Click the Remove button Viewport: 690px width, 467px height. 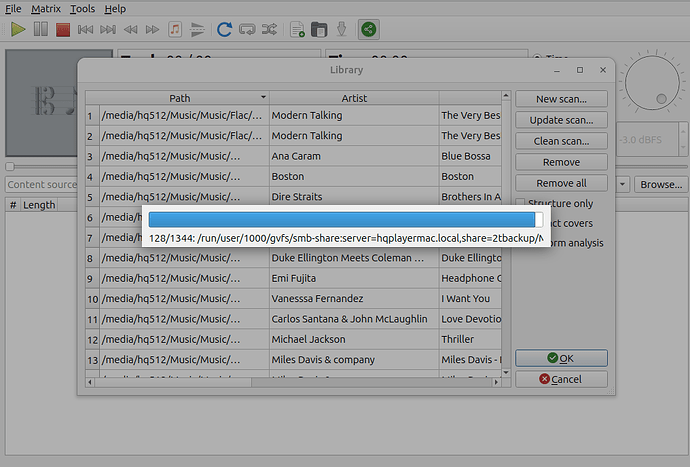pos(561,162)
